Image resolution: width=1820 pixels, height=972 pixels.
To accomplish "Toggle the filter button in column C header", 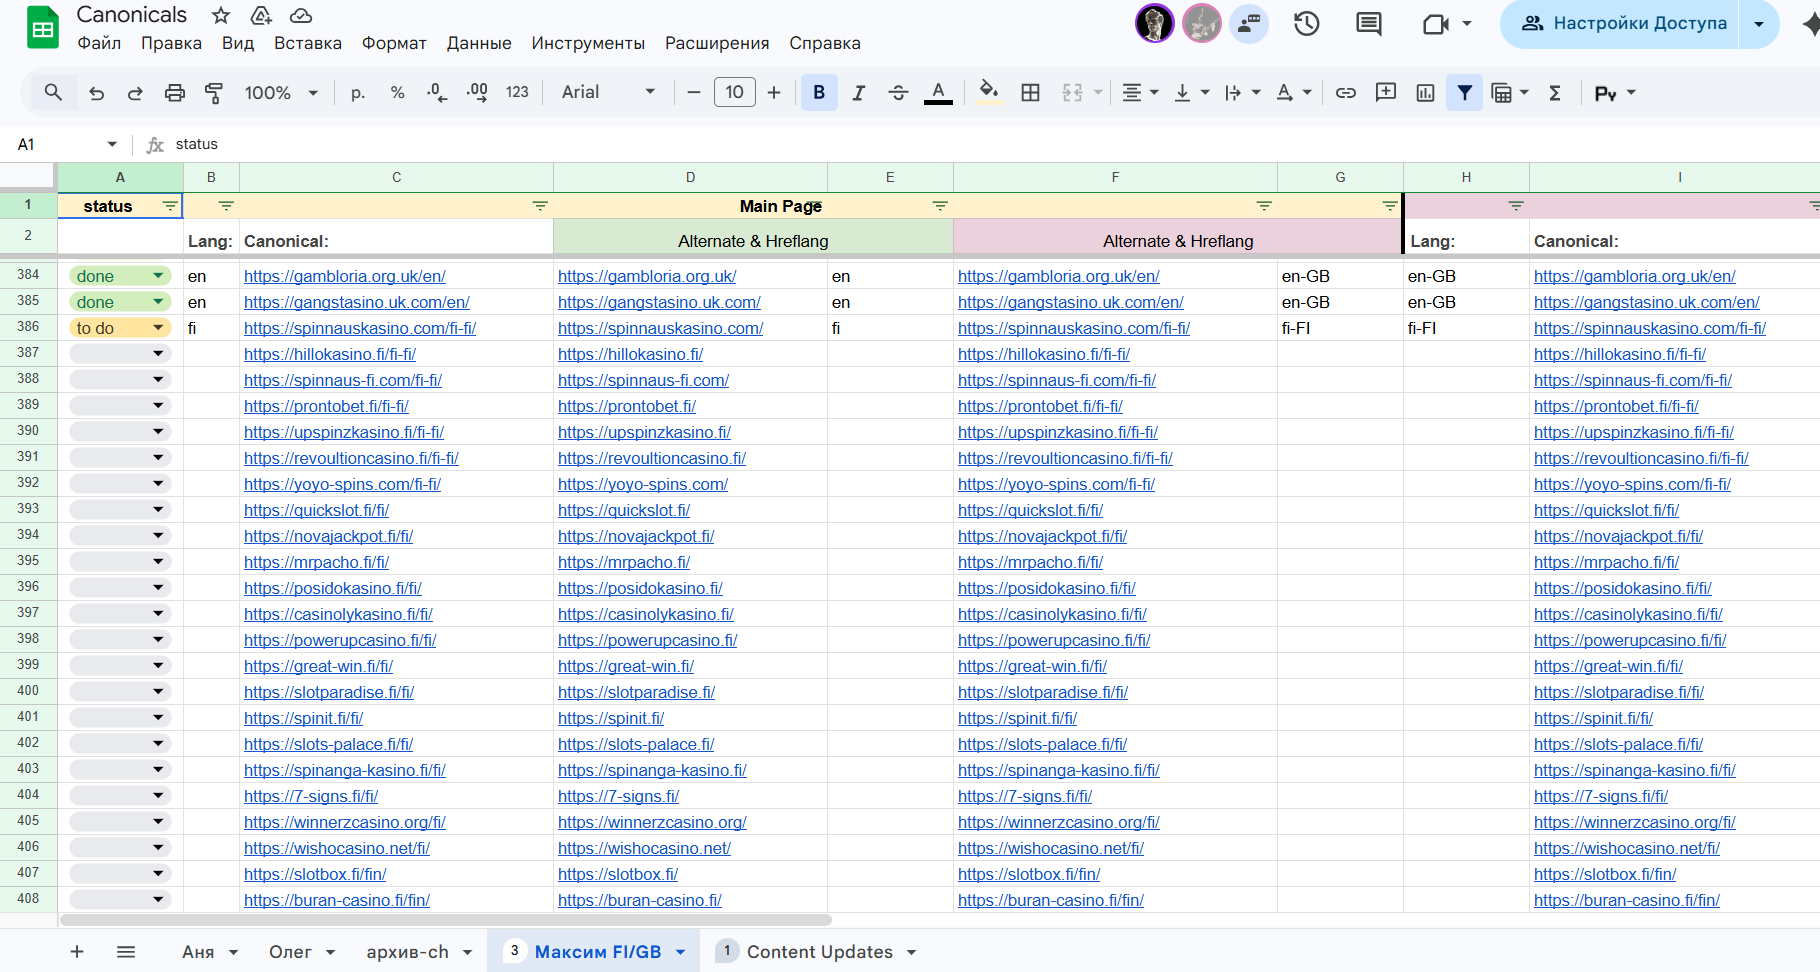I will [x=540, y=206].
